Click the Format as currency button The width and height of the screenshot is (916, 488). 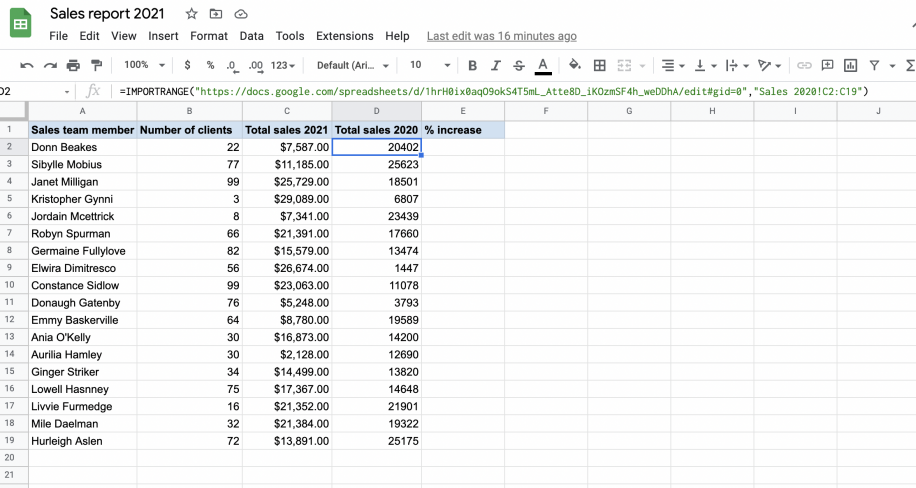(188, 65)
